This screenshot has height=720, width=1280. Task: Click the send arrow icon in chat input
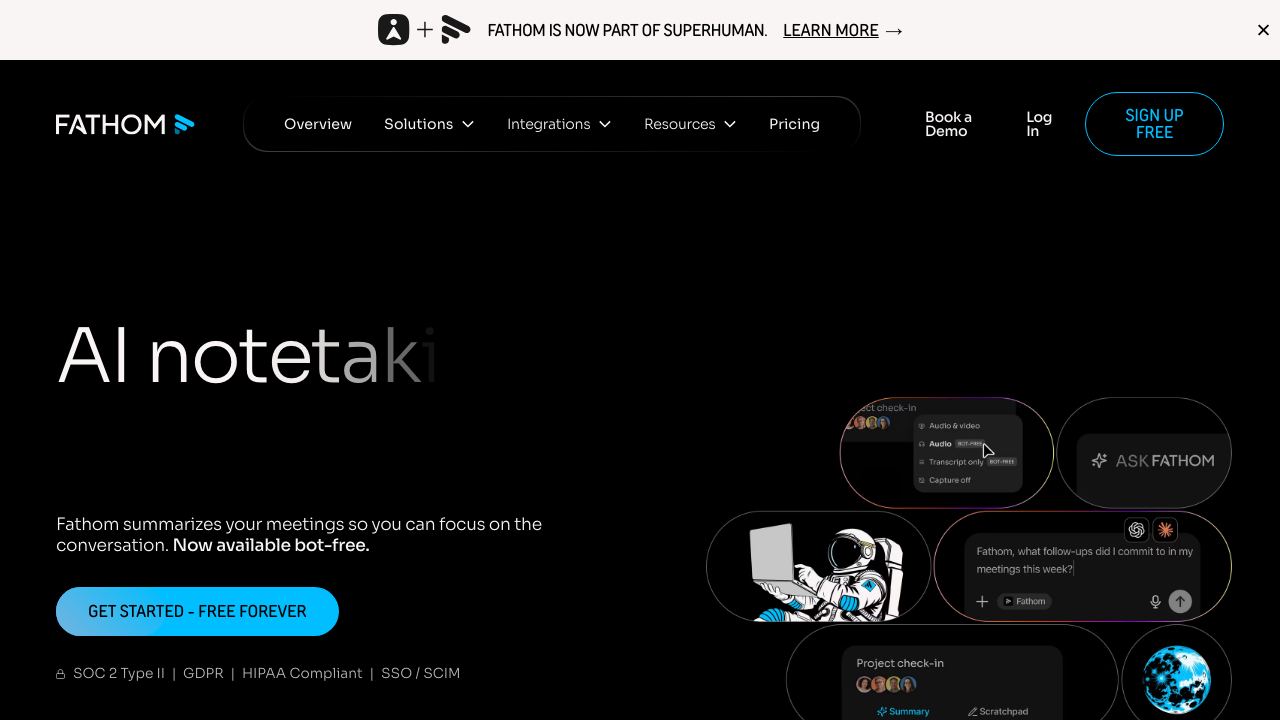[1180, 601]
